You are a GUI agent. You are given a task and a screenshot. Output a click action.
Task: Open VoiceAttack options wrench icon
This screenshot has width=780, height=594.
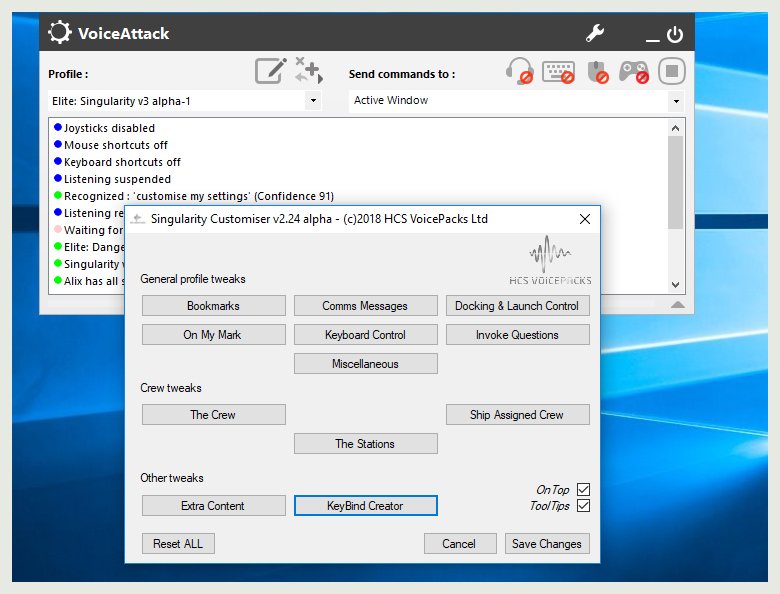(594, 33)
